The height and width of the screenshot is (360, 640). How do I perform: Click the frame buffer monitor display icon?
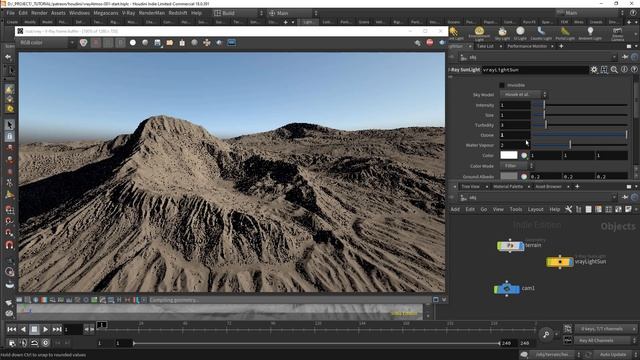coord(231,42)
